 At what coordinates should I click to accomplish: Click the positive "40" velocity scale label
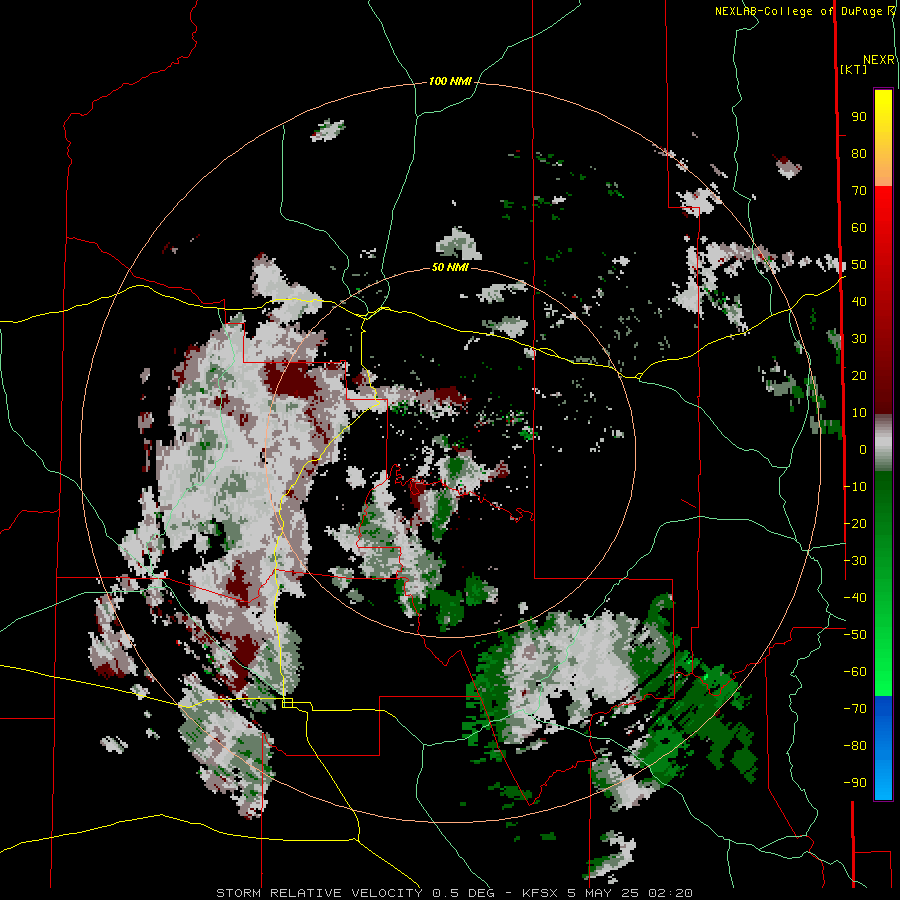click(x=859, y=301)
